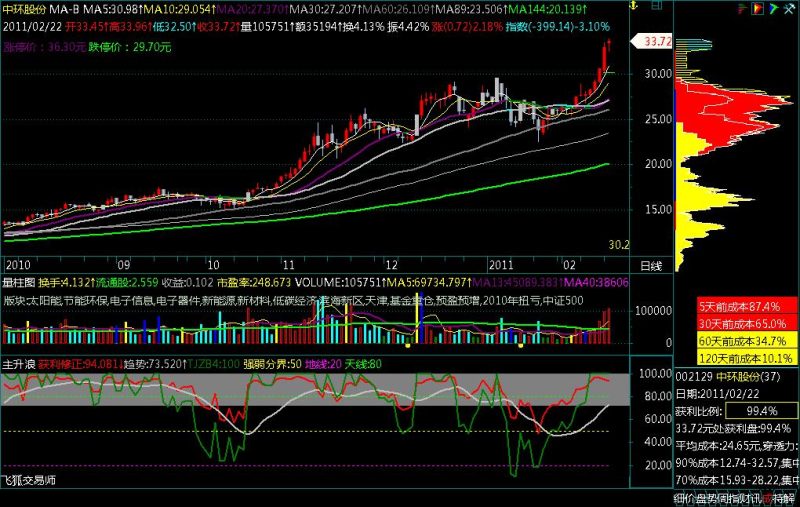
Task: Switch to the 势 tab
Action: pos(712,499)
